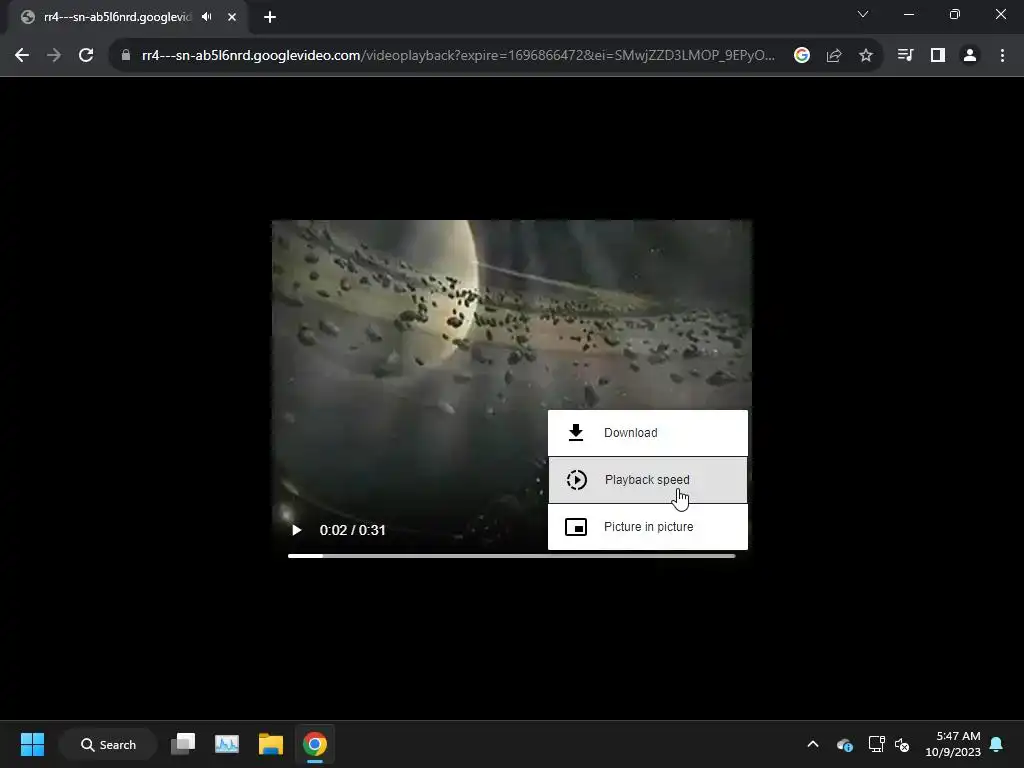The image size is (1024, 768).
Task: Go back with the browser back arrow
Action: click(x=22, y=56)
